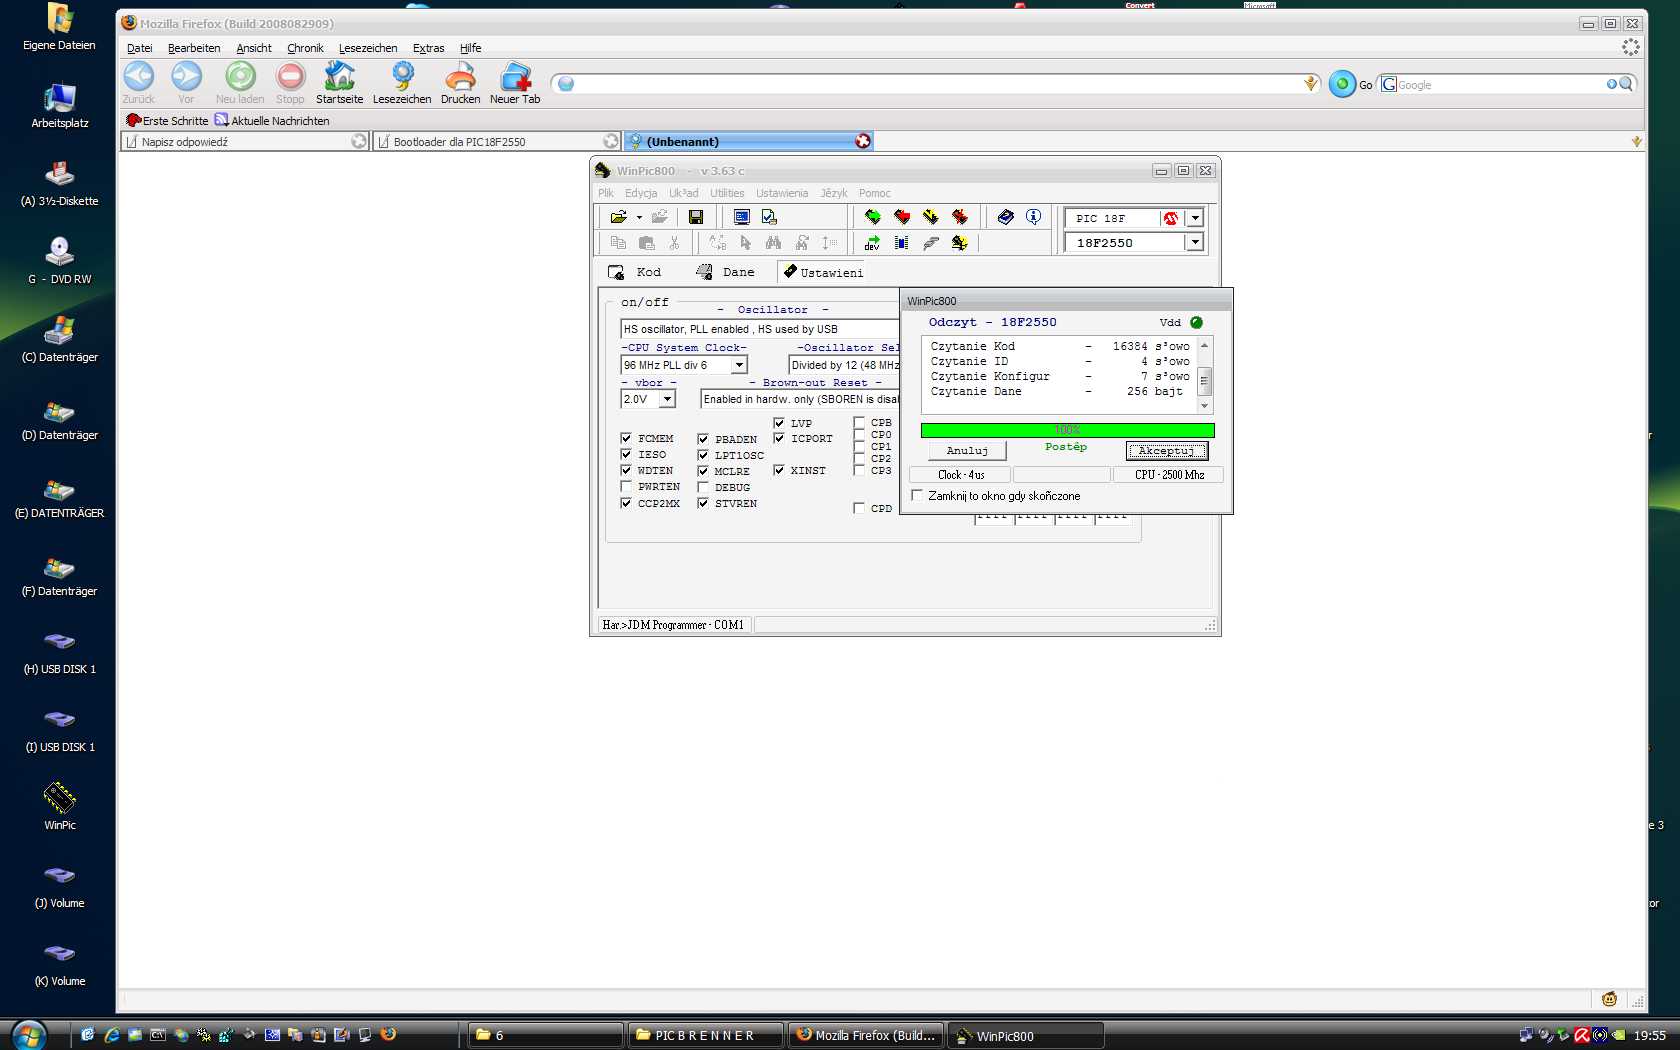Screen dimensions: 1680x1050
Task: Click 'Erste Schritte' bookmark link
Action: click(167, 121)
